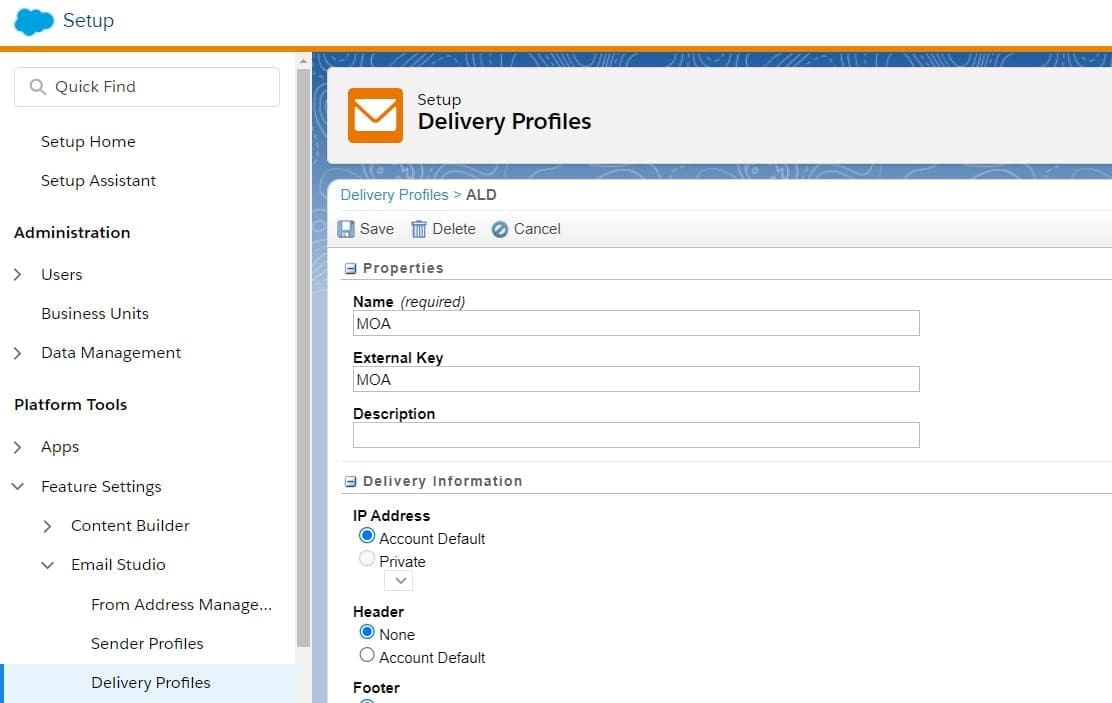1112x703 pixels.
Task: Open the Private IP address dropdown
Action: click(x=399, y=581)
